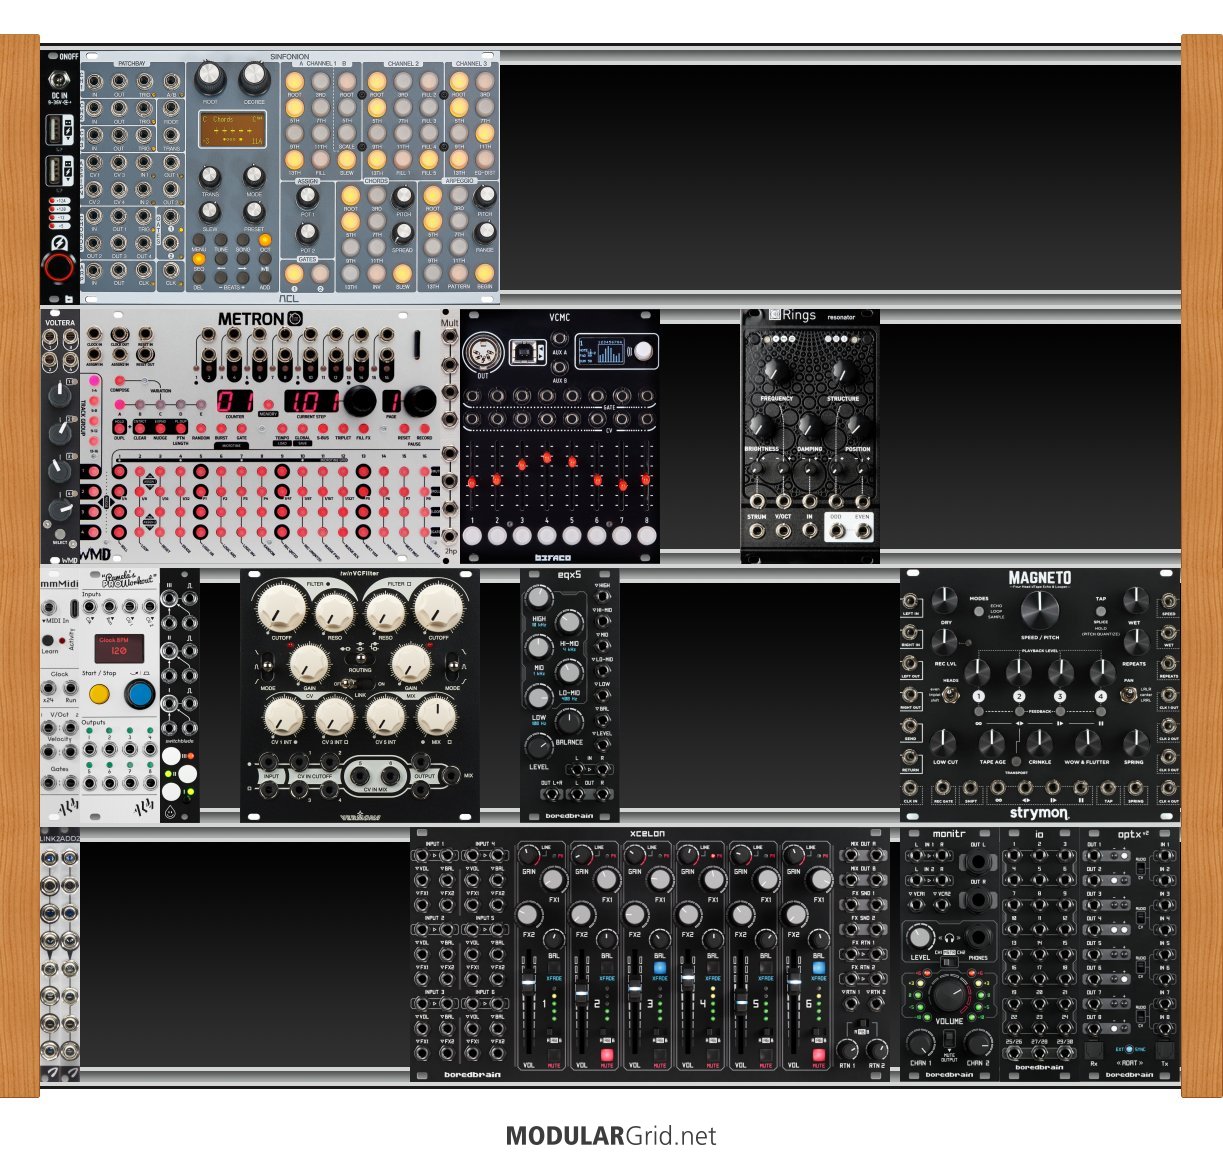Mute xcelon channel 6
Image resolution: width=1223 pixels, height=1157 pixels.
point(818,1054)
